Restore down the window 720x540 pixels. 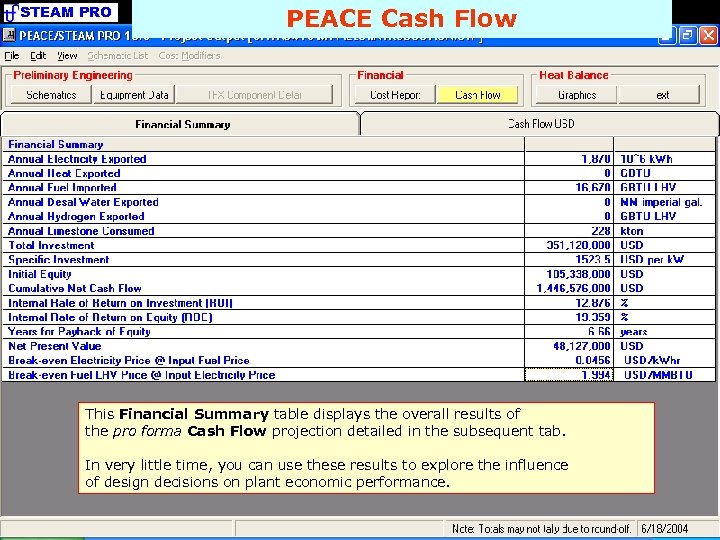[687, 35]
